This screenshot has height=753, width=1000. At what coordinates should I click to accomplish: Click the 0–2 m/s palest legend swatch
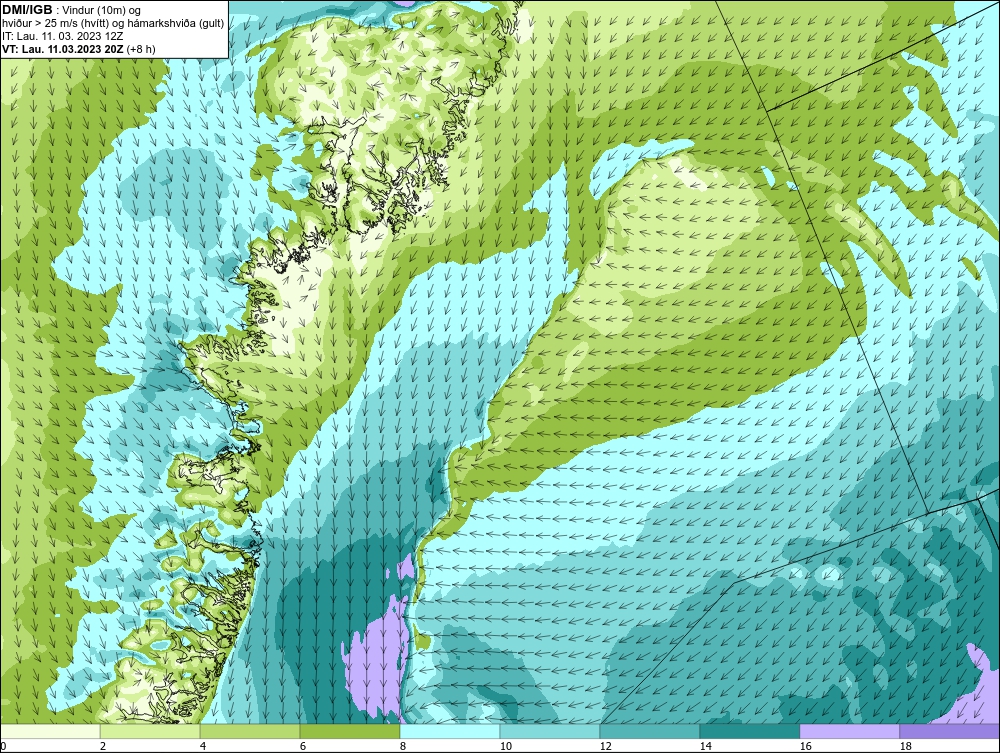(x=50, y=731)
